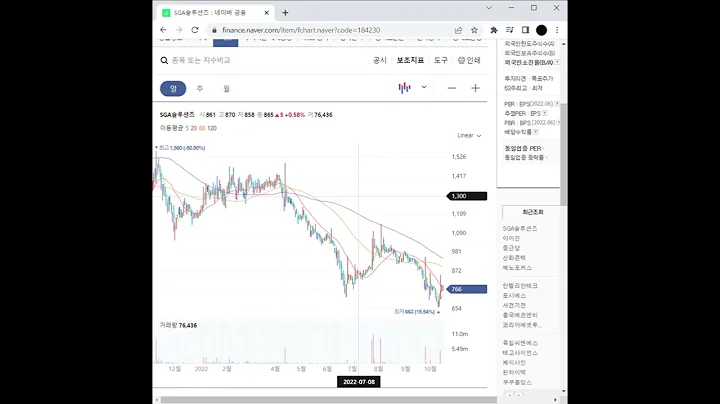720x404 pixels.
Task: Click info icon beside 배당수익률
Action: pos(535,132)
